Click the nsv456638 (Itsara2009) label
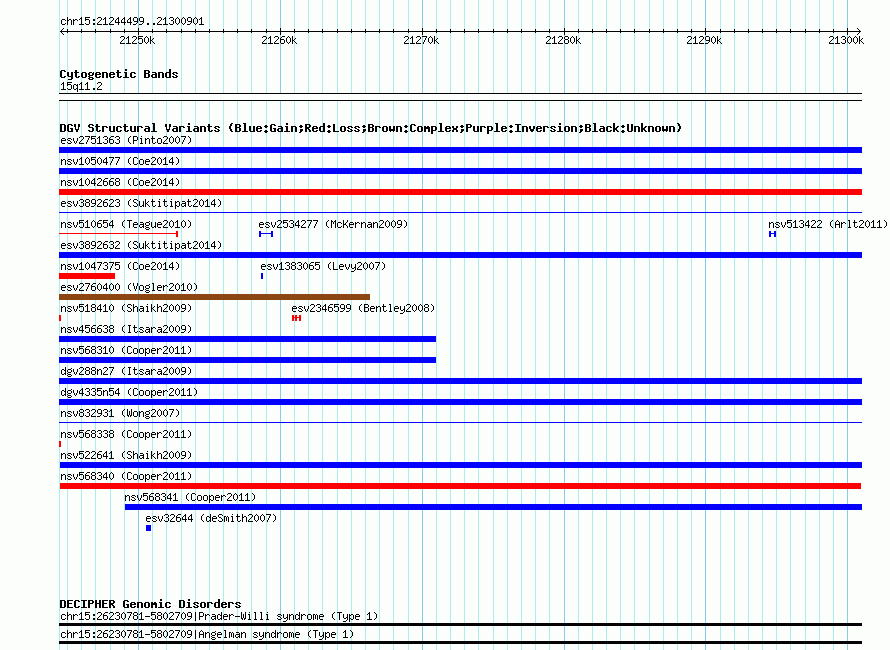Image resolution: width=890 pixels, height=650 pixels. click(126, 329)
